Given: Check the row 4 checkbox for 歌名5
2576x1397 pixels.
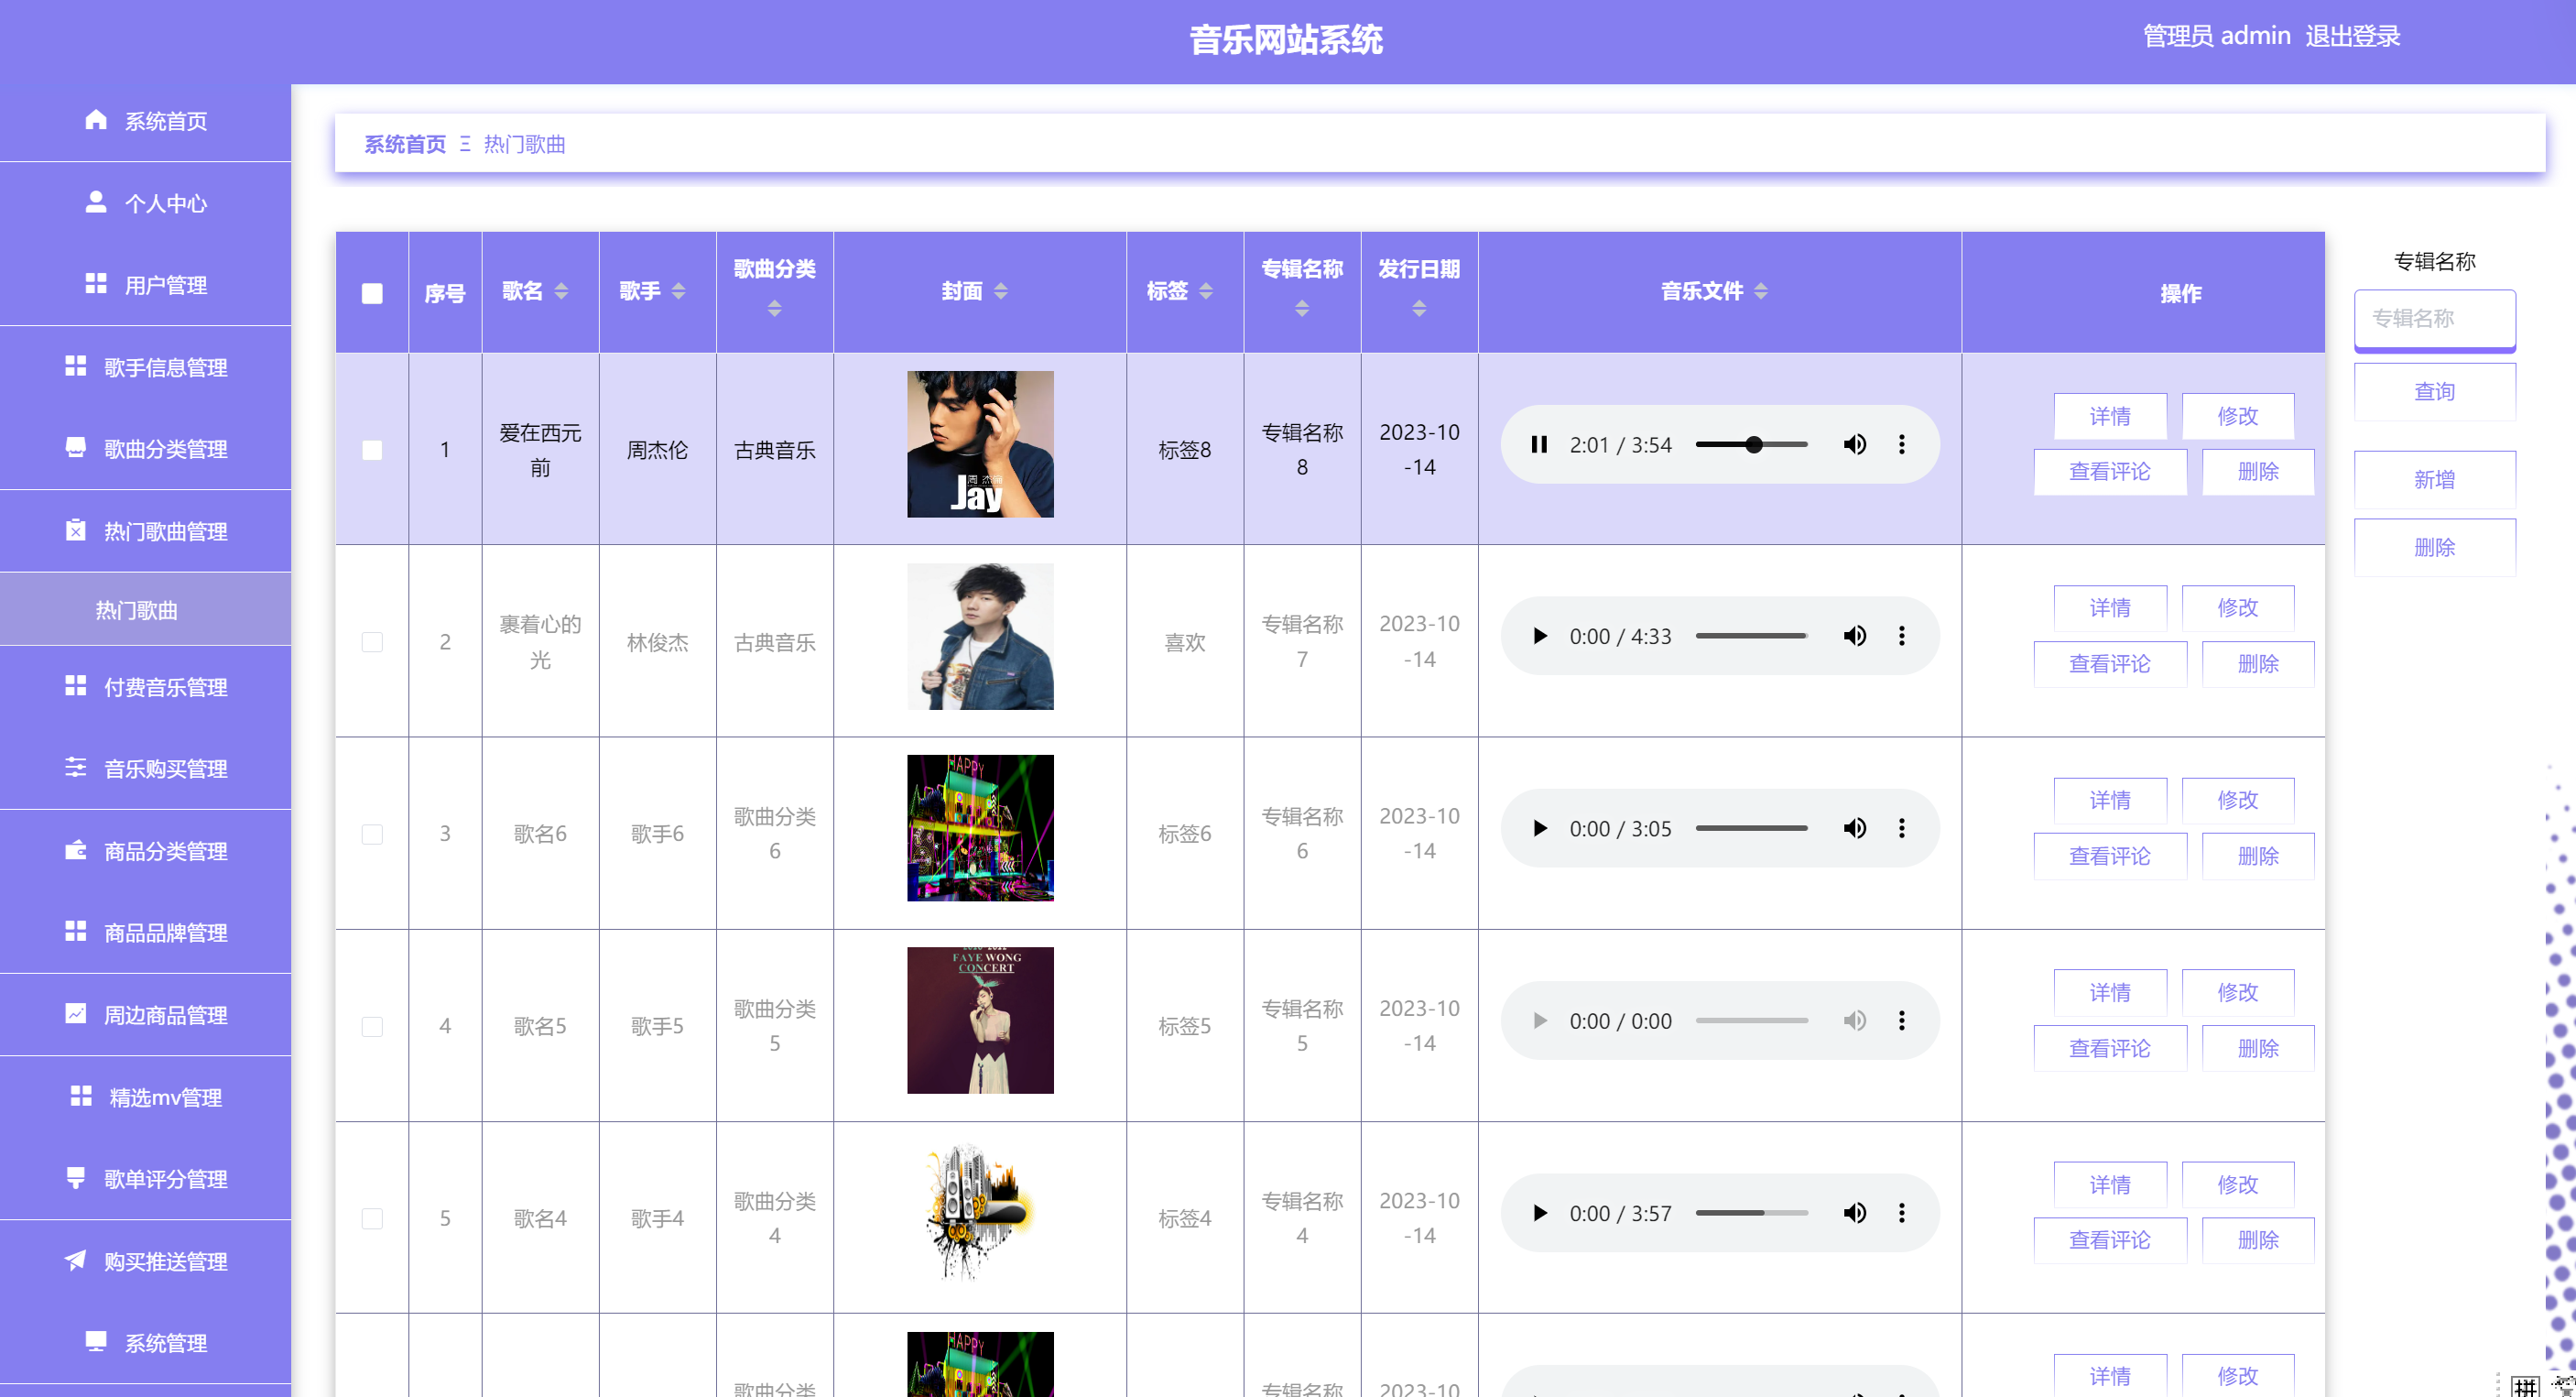Looking at the screenshot, I should [x=372, y=1026].
